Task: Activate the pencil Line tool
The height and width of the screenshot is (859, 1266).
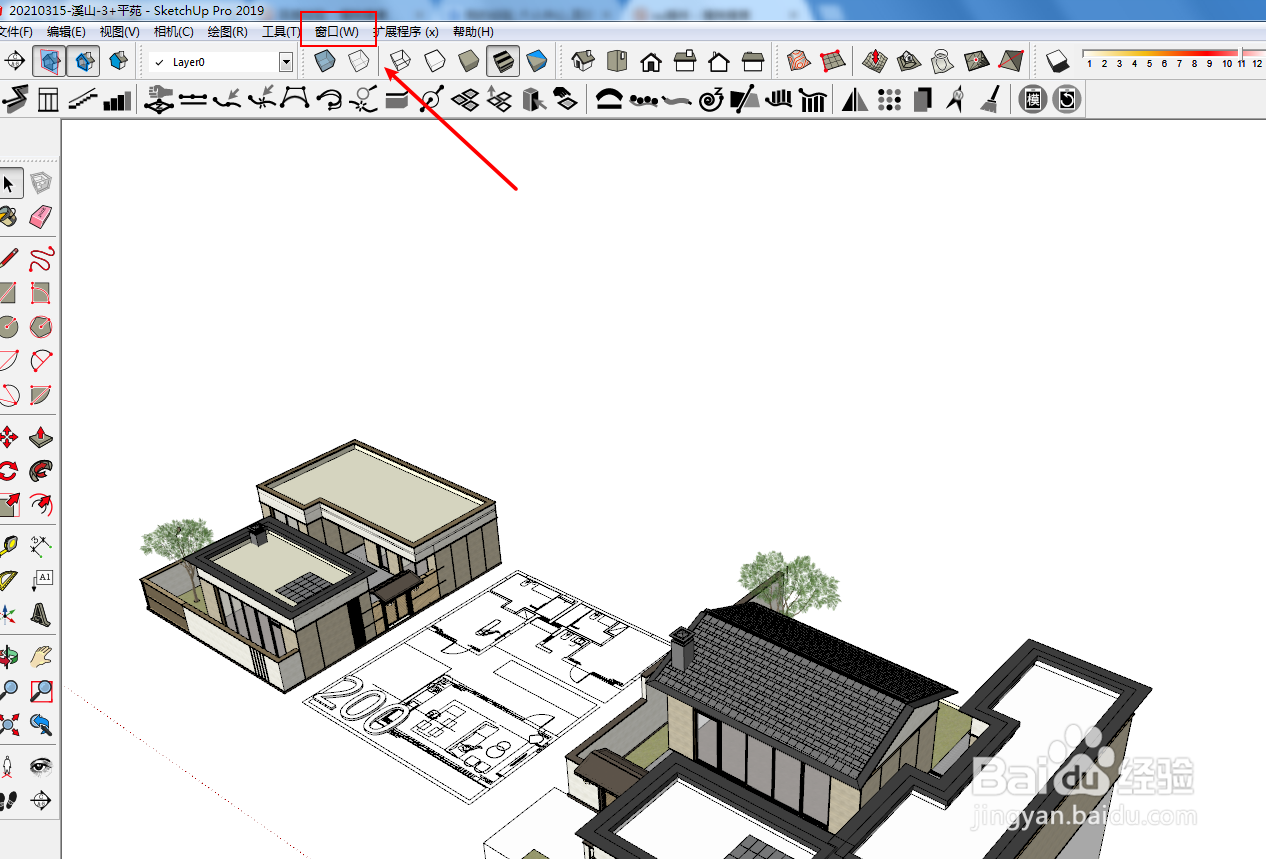Action: tap(9, 259)
